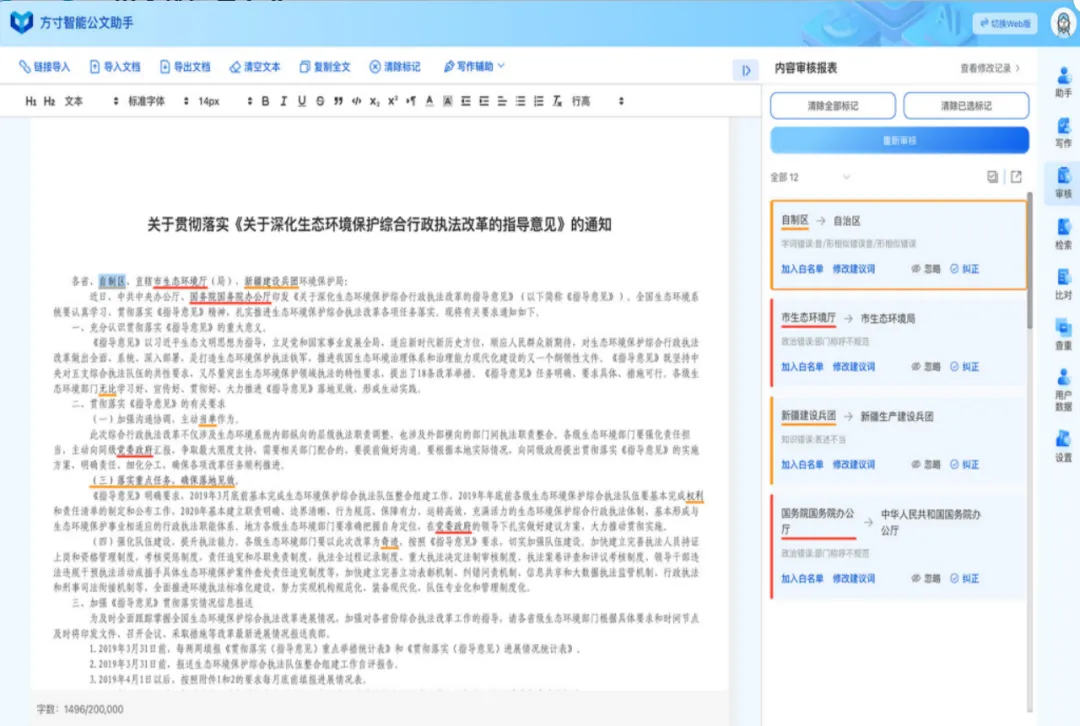1080x726 pixels.
Task: Click 切换Web版 switch button
Action: [1005, 23]
